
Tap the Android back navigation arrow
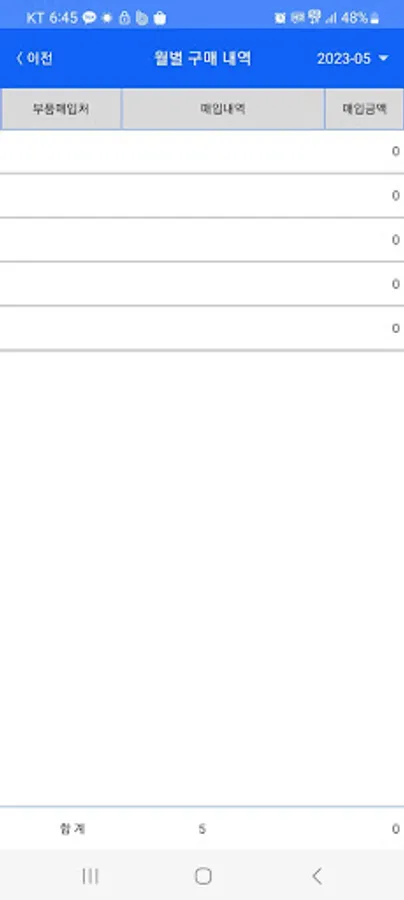[316, 875]
